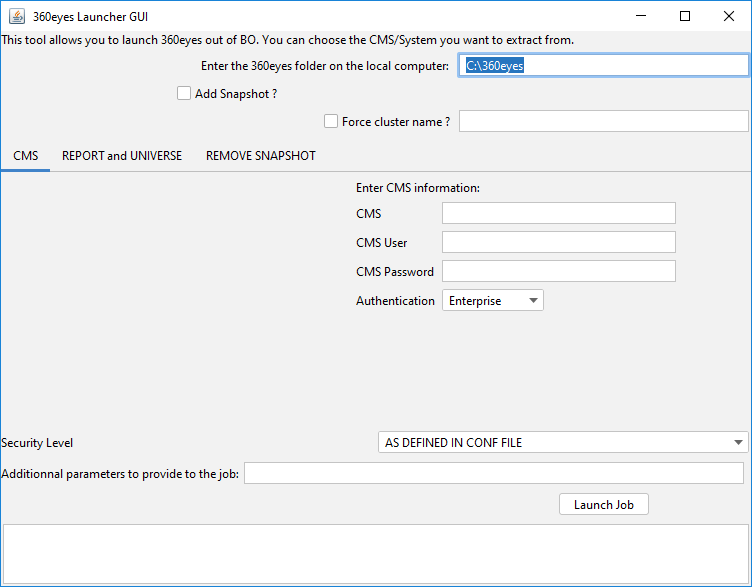Open the Authentication dropdown showing Enterprise

(493, 300)
